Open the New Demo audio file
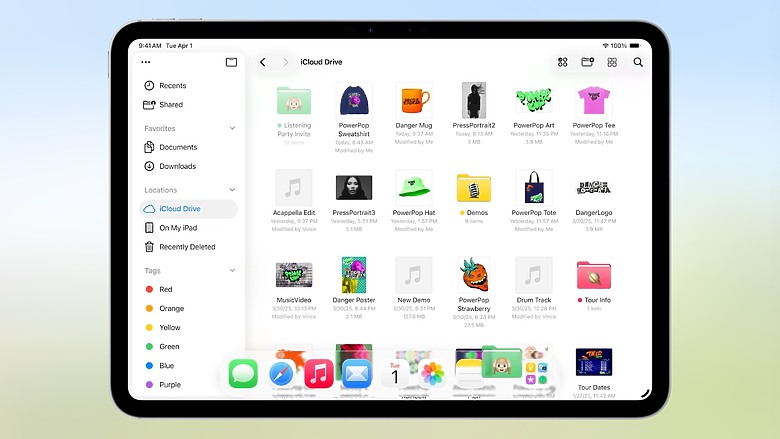This screenshot has height=439, width=780. (414, 275)
